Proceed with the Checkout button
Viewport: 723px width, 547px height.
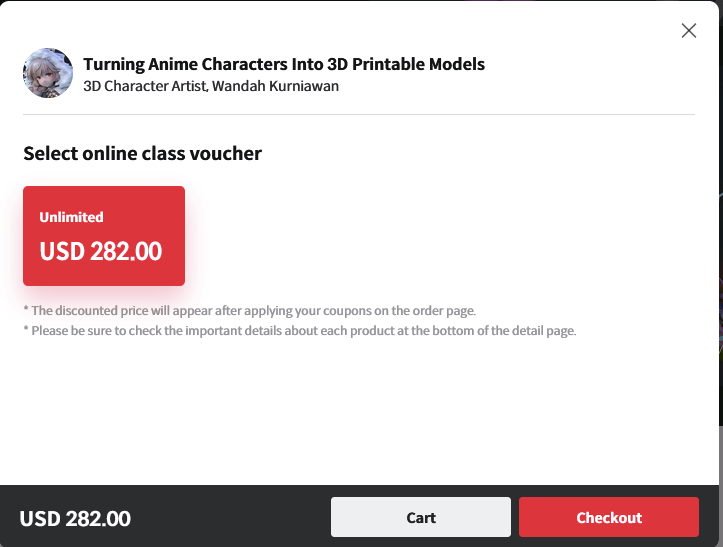608,517
